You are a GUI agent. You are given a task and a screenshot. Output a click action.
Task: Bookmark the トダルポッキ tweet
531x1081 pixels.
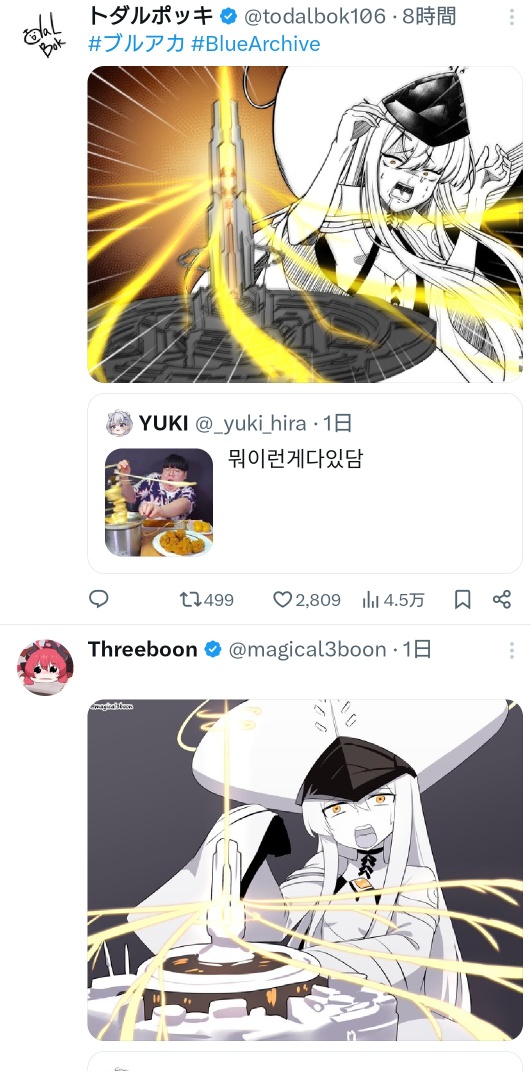[463, 600]
